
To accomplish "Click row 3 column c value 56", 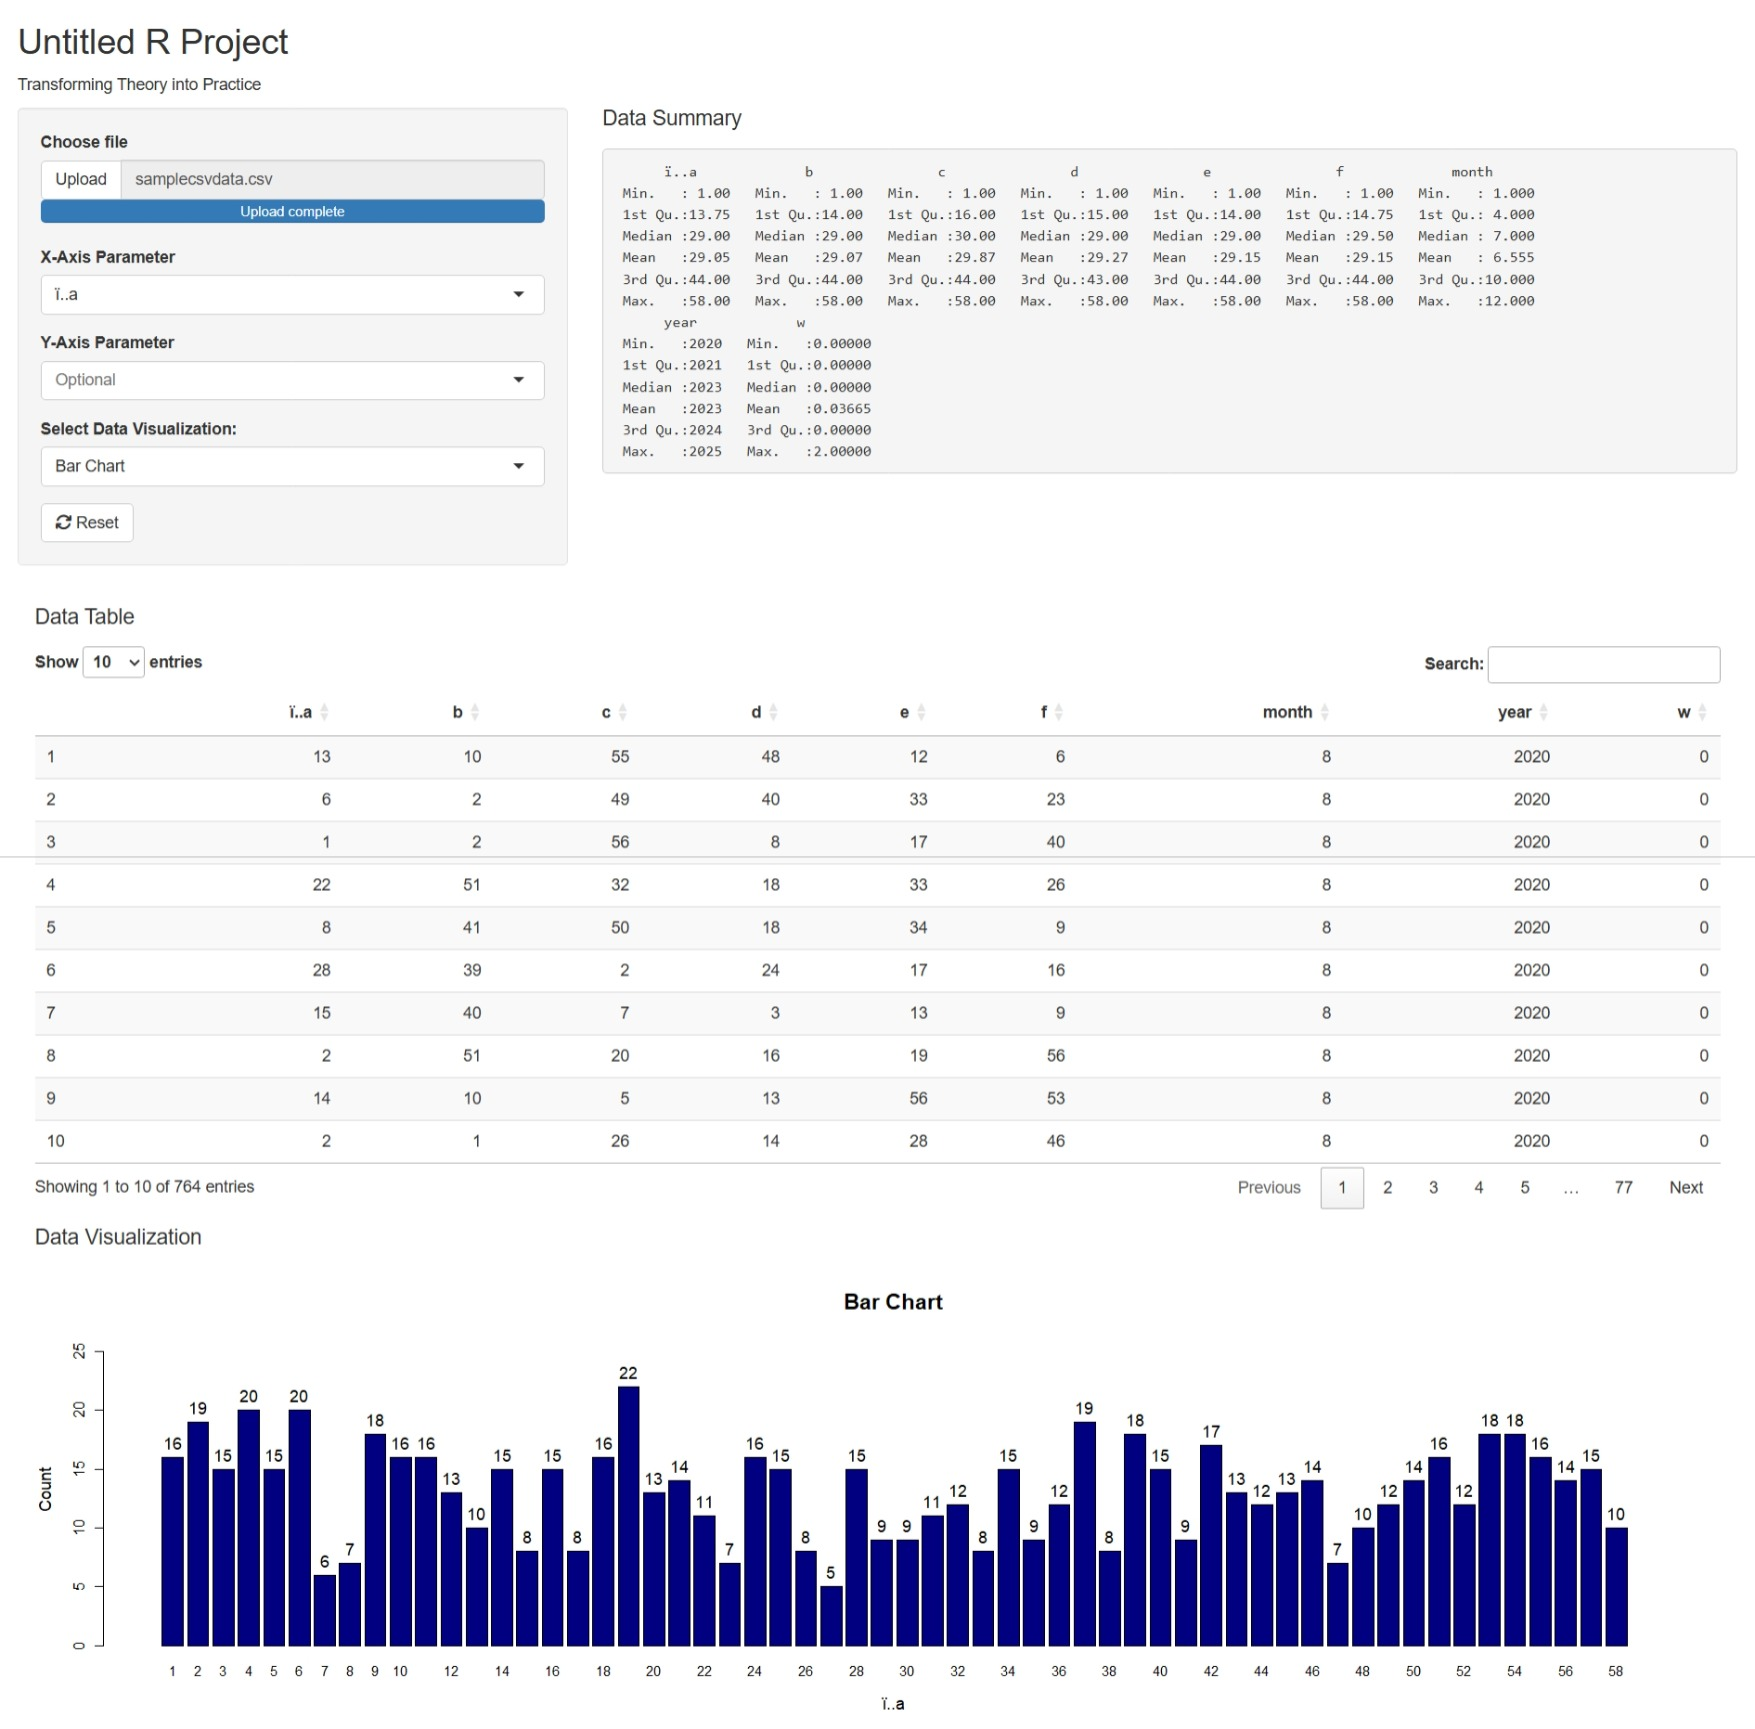I will (x=620, y=842).
